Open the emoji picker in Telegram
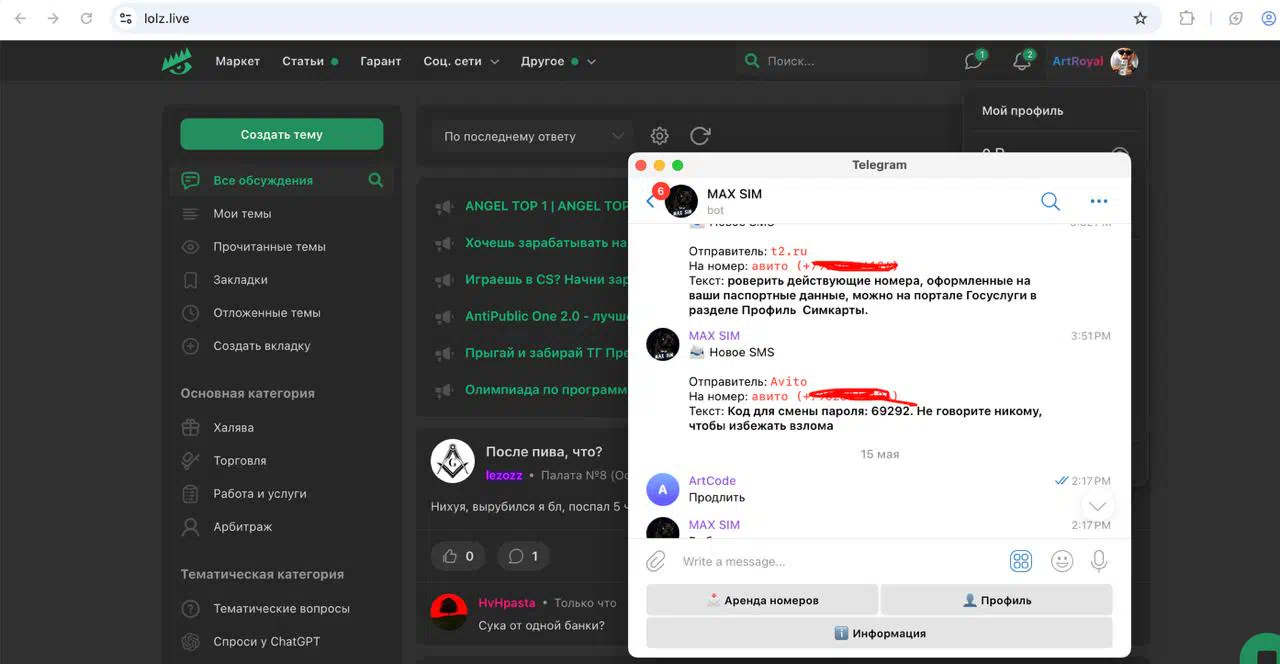Screen dimensions: 1280x664 (1062, 561)
